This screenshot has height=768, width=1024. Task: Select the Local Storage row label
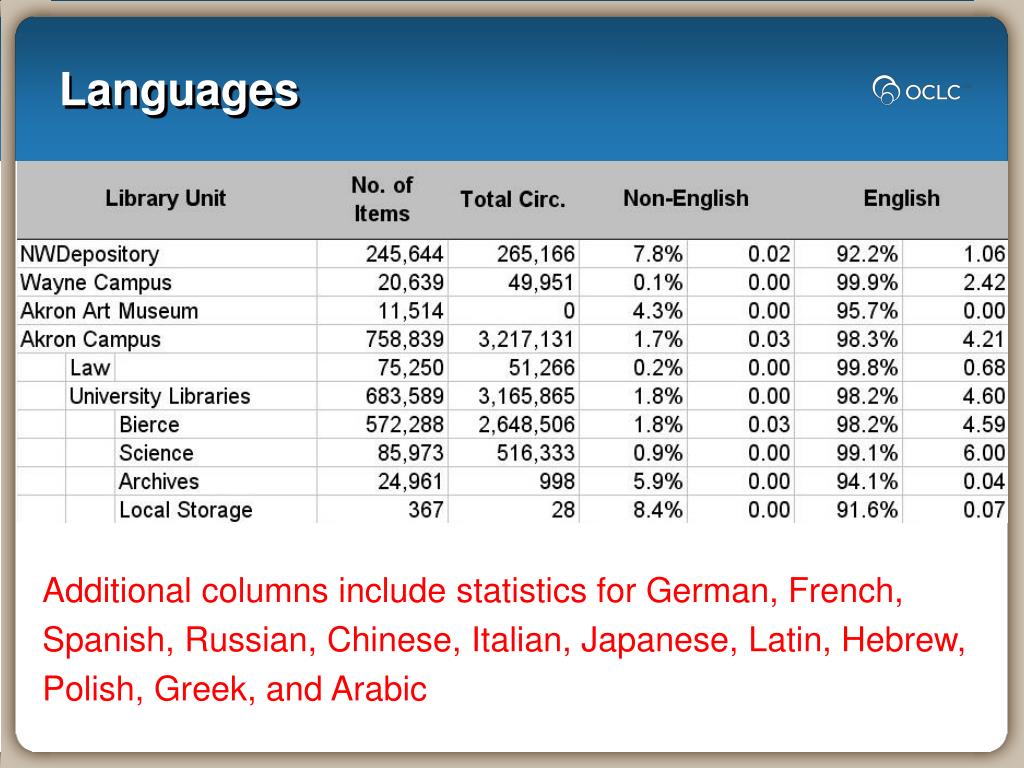coord(185,509)
